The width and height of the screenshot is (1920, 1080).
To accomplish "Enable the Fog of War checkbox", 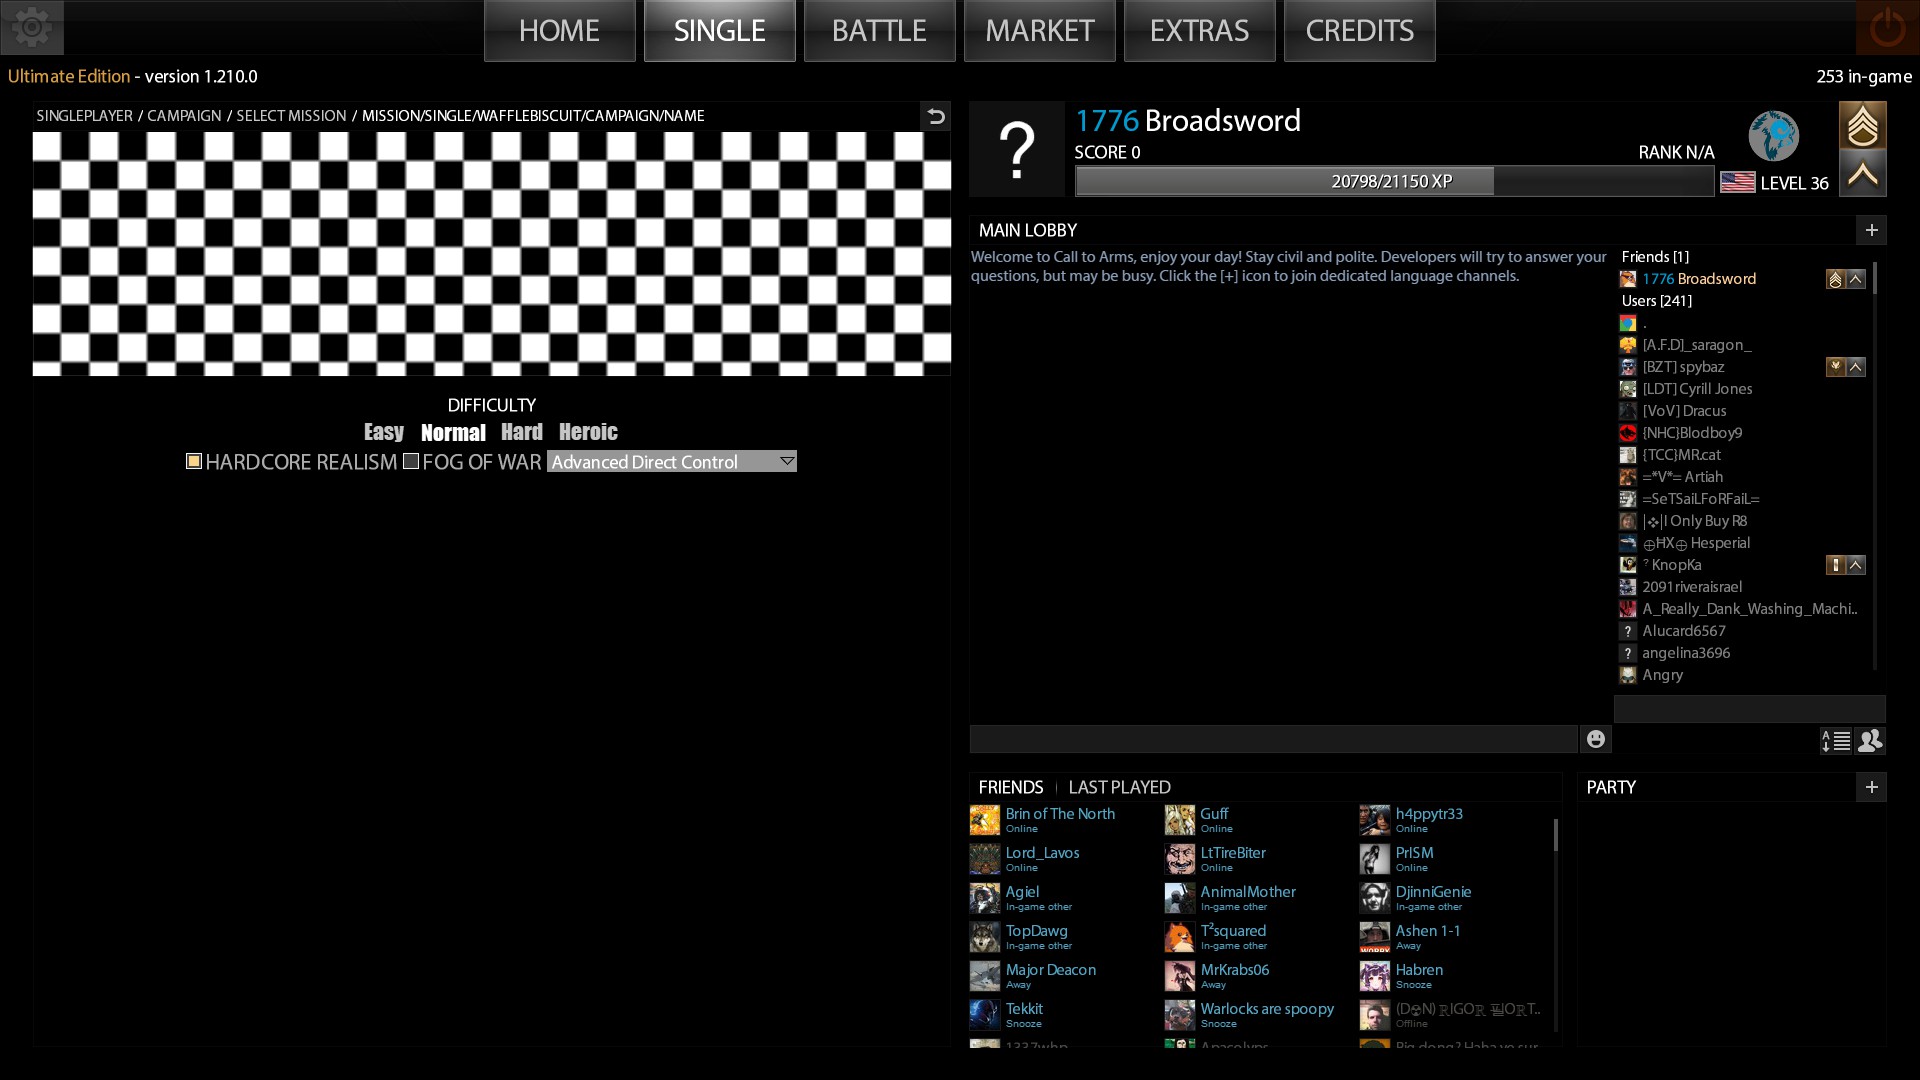I will (411, 462).
